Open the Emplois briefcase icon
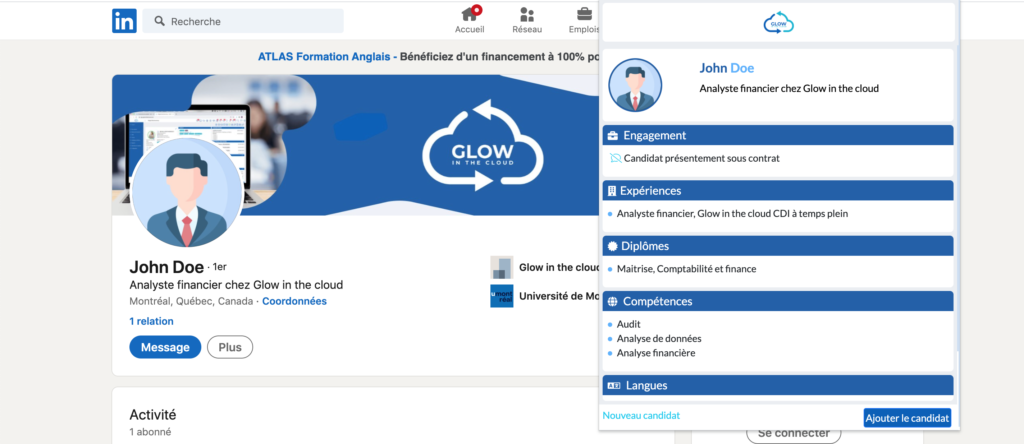This screenshot has width=1024, height=444. pos(584,14)
